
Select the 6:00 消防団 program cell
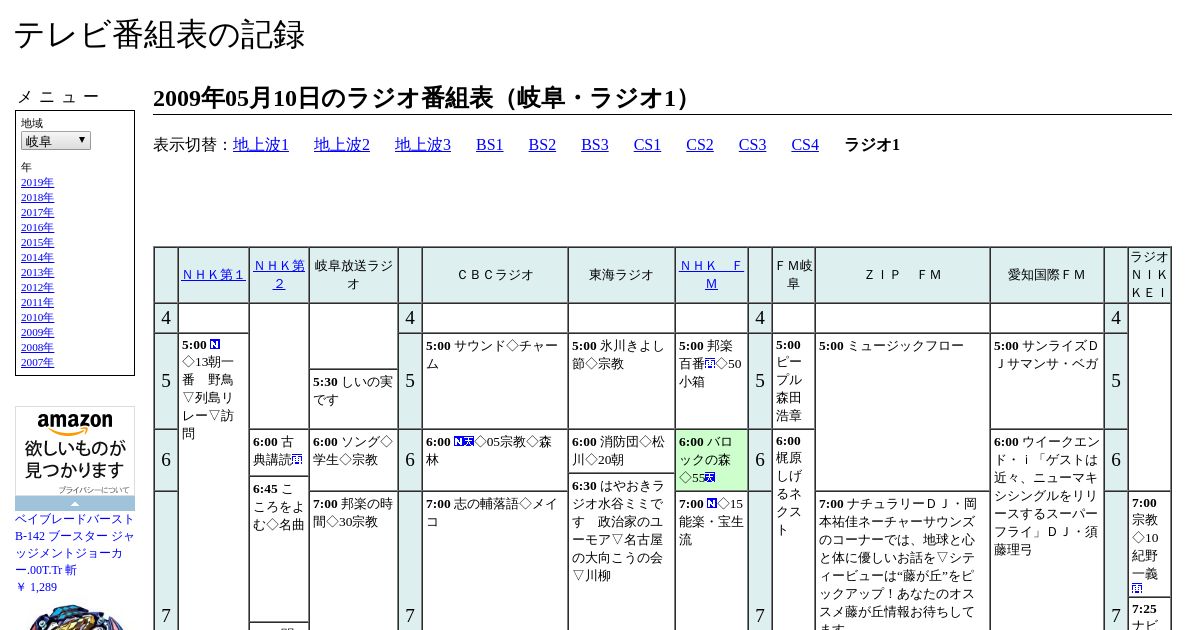(622, 451)
